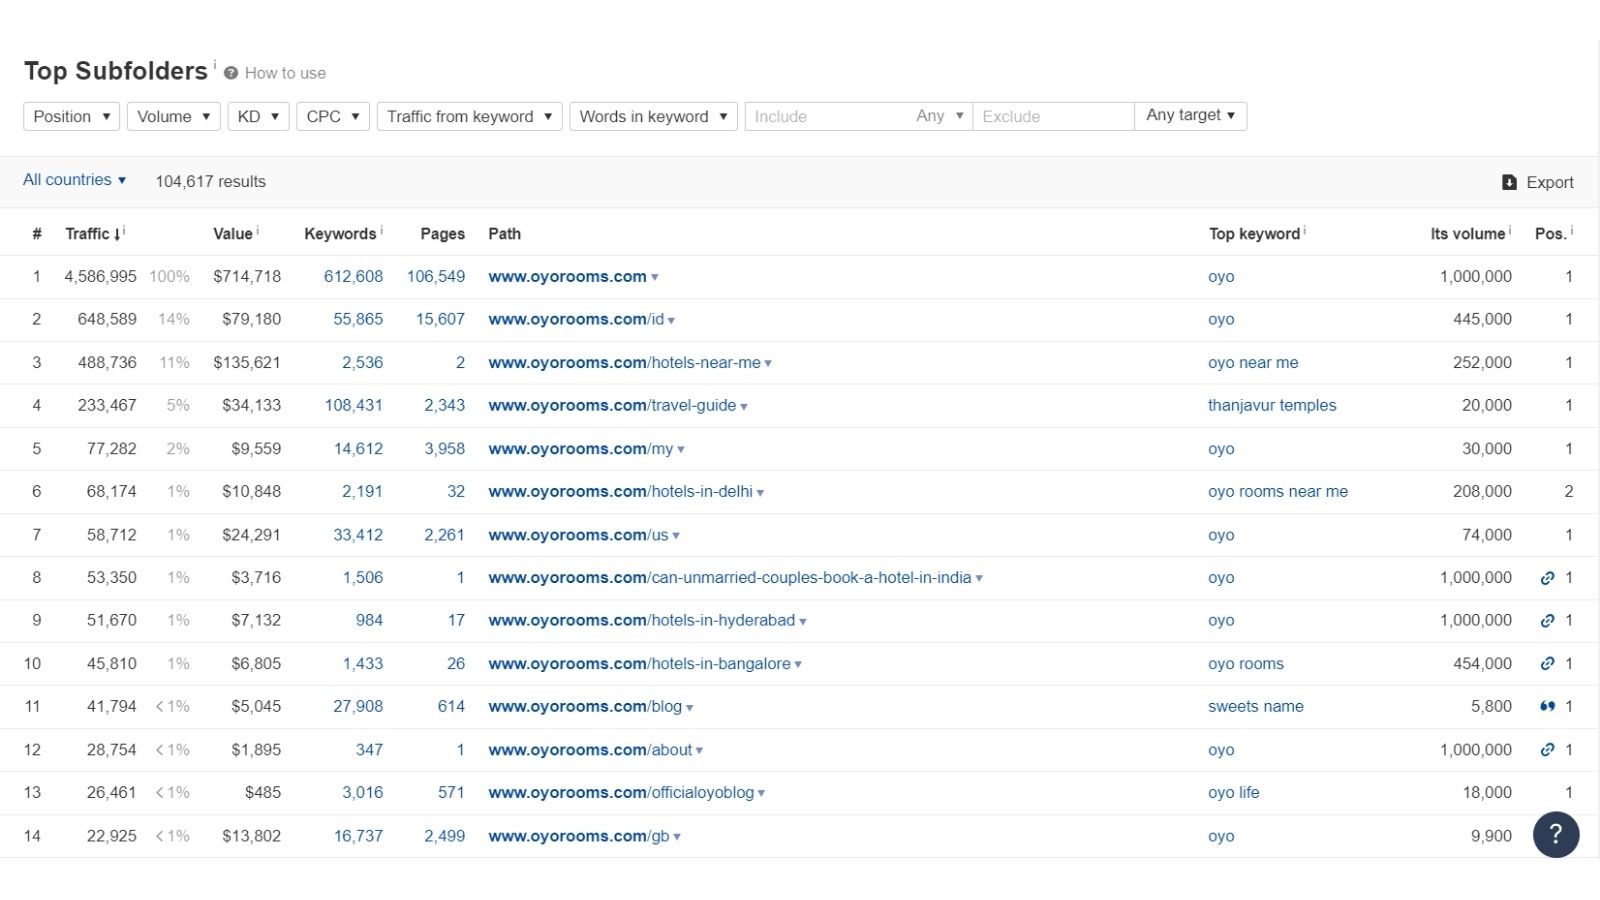Sort by the Keywords column header

tap(340, 233)
